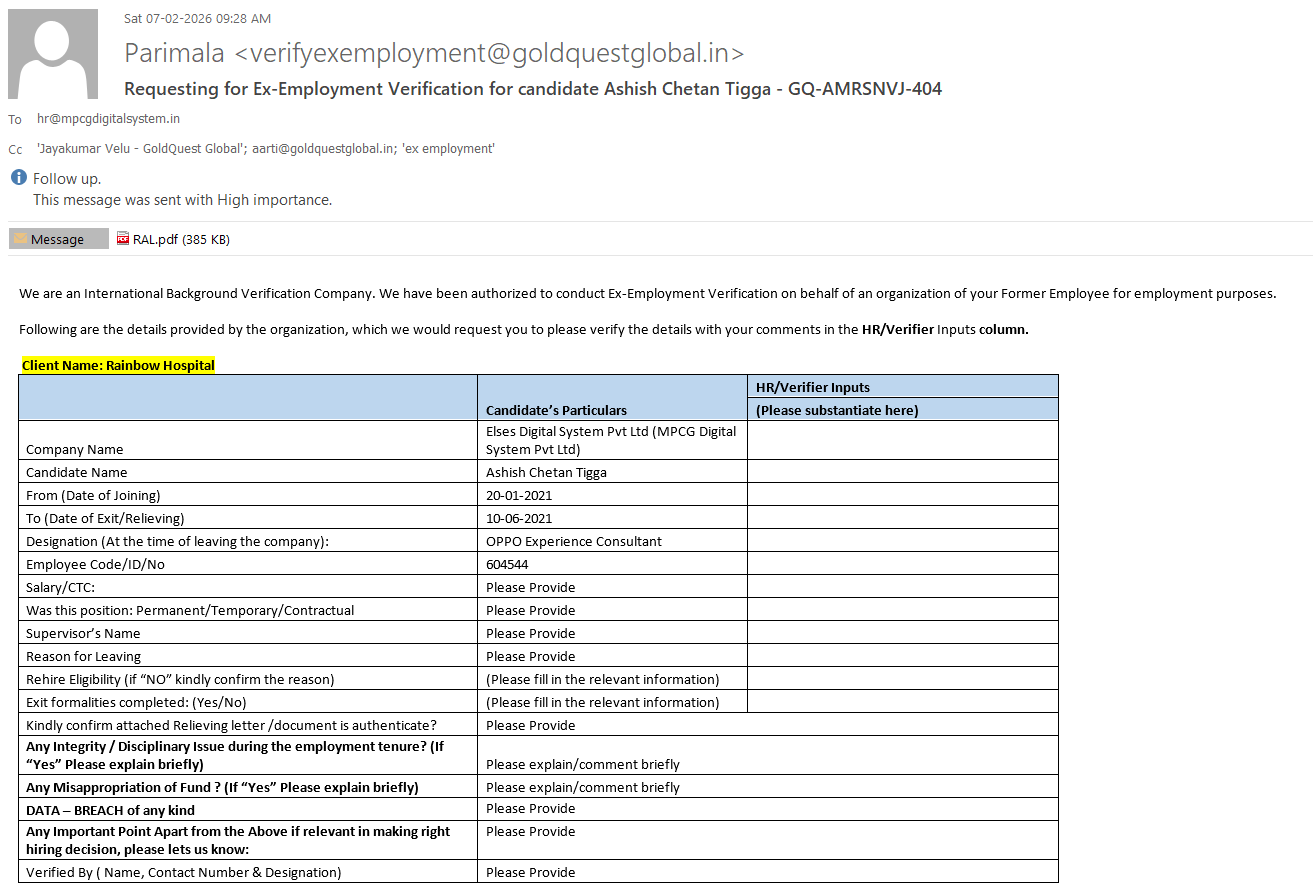
Task: Click the email subject line
Action: click(533, 89)
